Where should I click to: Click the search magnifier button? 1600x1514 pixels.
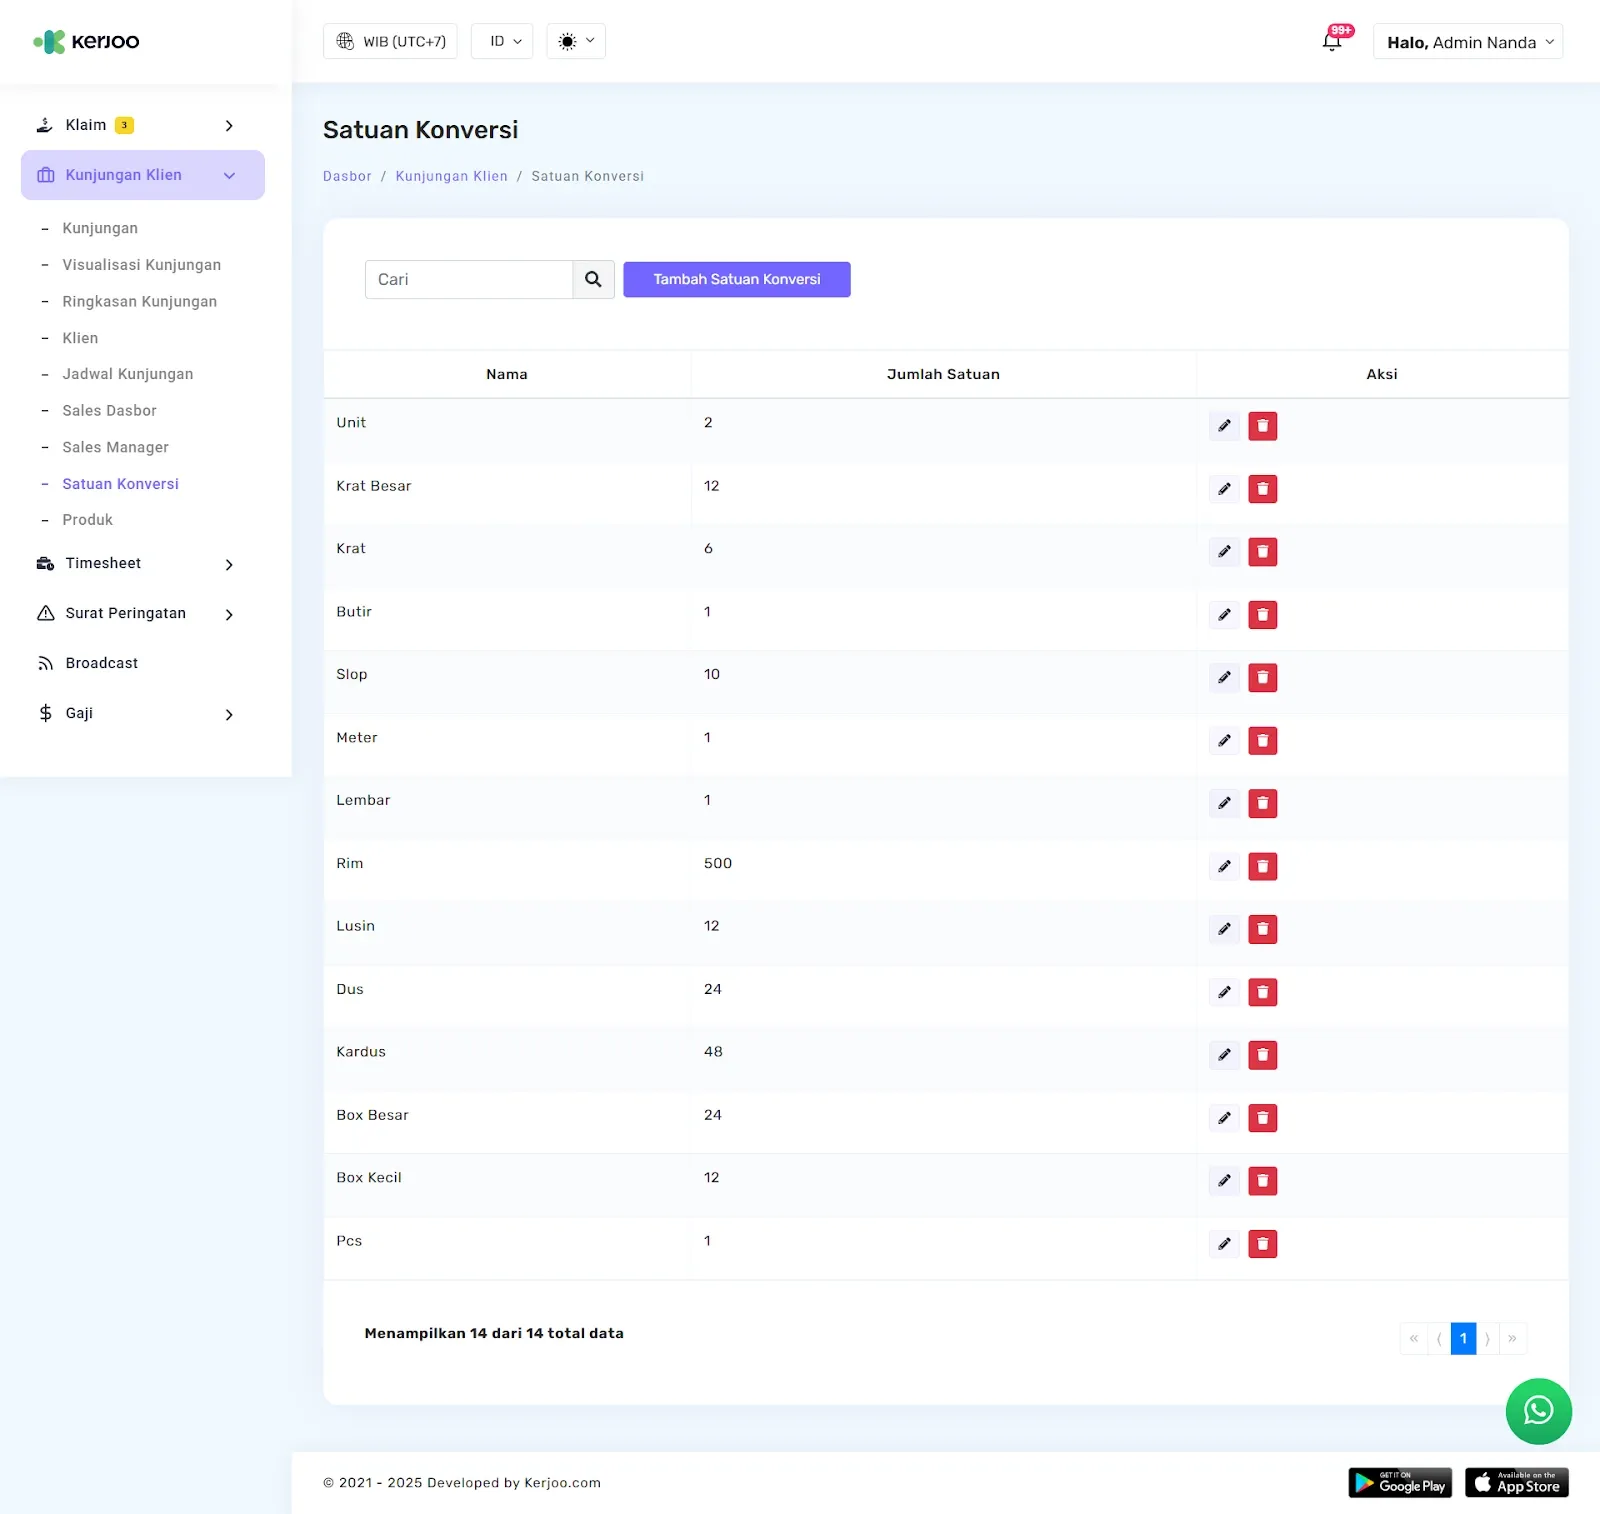(x=593, y=279)
